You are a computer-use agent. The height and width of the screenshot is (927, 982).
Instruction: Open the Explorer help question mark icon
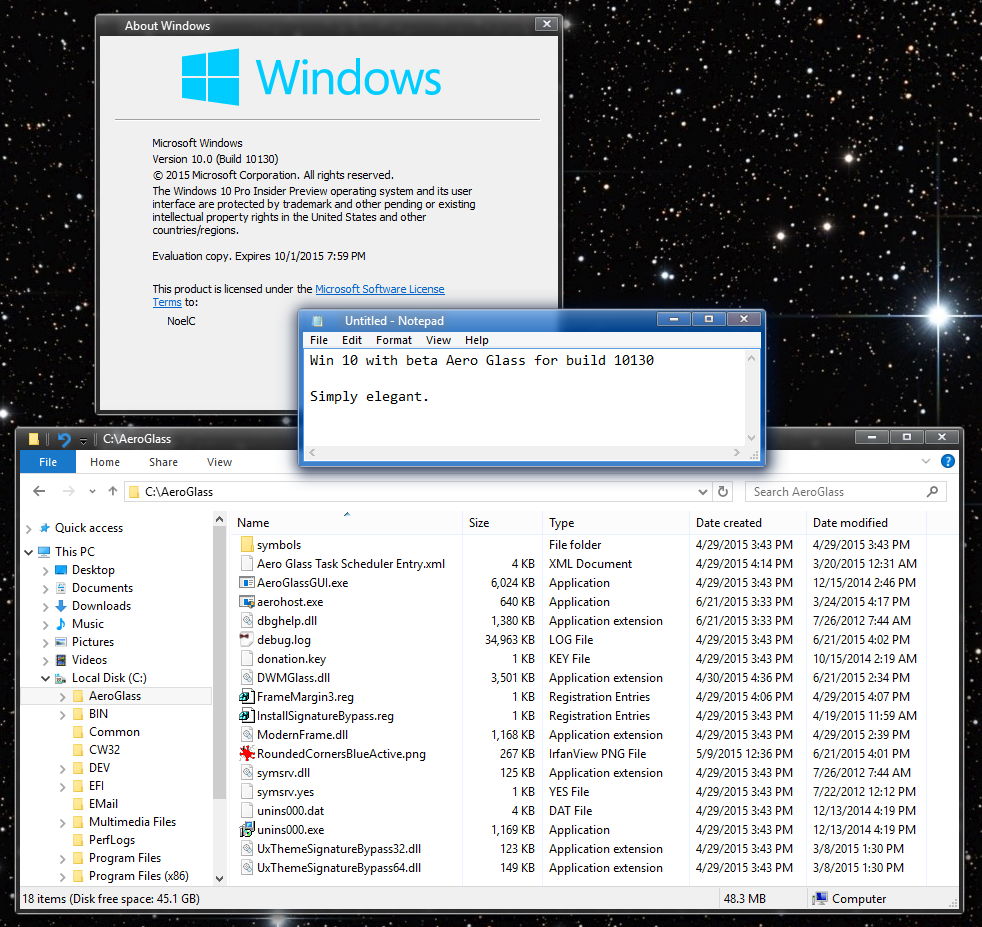click(x=948, y=462)
